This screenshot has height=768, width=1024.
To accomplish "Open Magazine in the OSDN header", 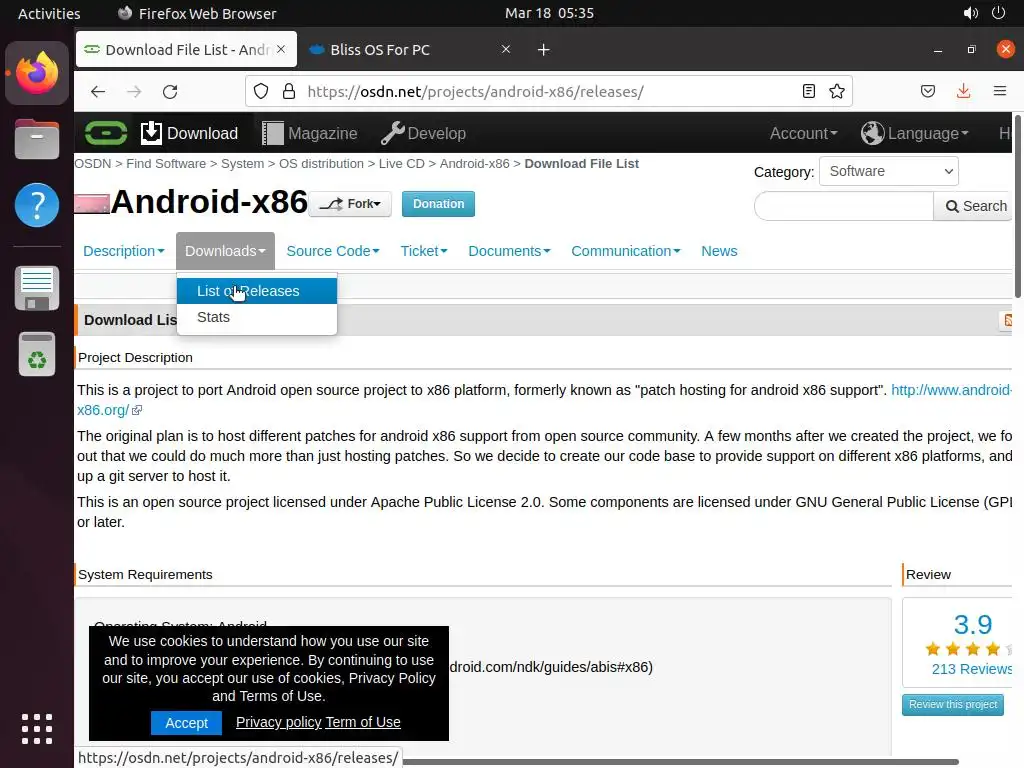I will 310,133.
